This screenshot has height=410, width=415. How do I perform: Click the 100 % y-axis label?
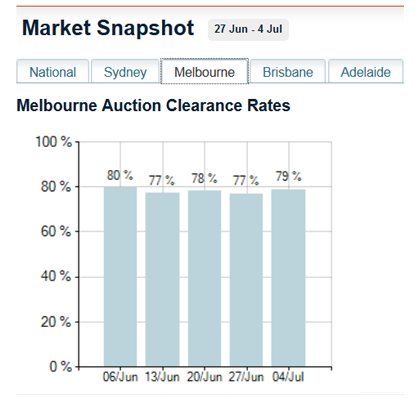(x=53, y=142)
